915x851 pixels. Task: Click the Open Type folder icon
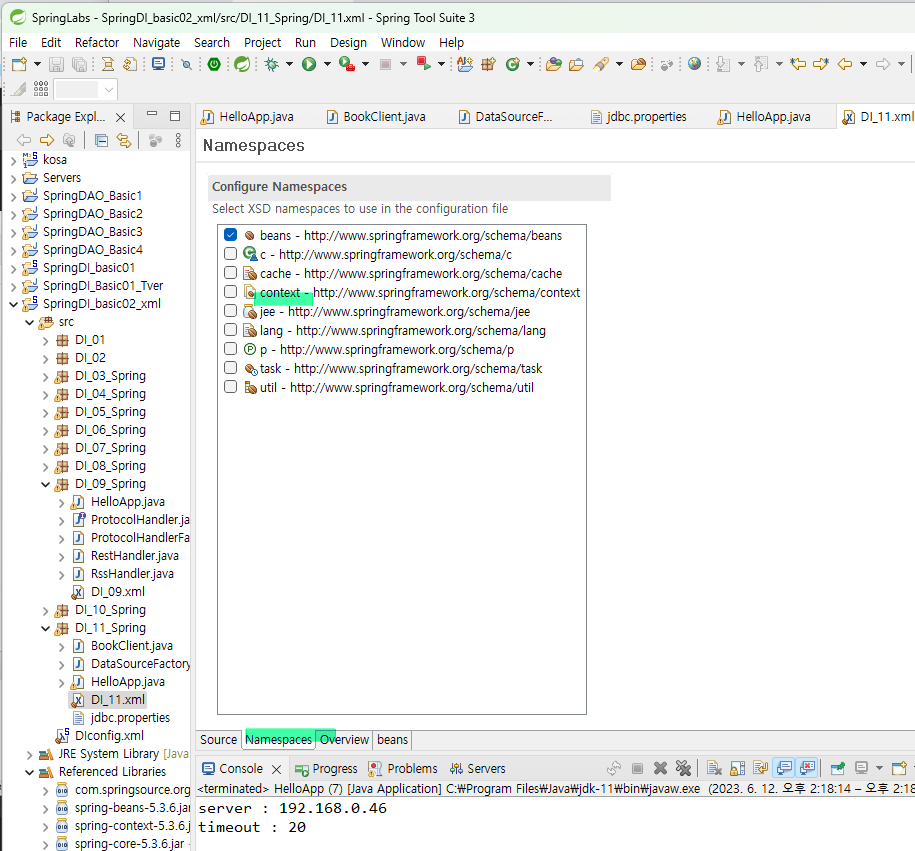(x=554, y=64)
